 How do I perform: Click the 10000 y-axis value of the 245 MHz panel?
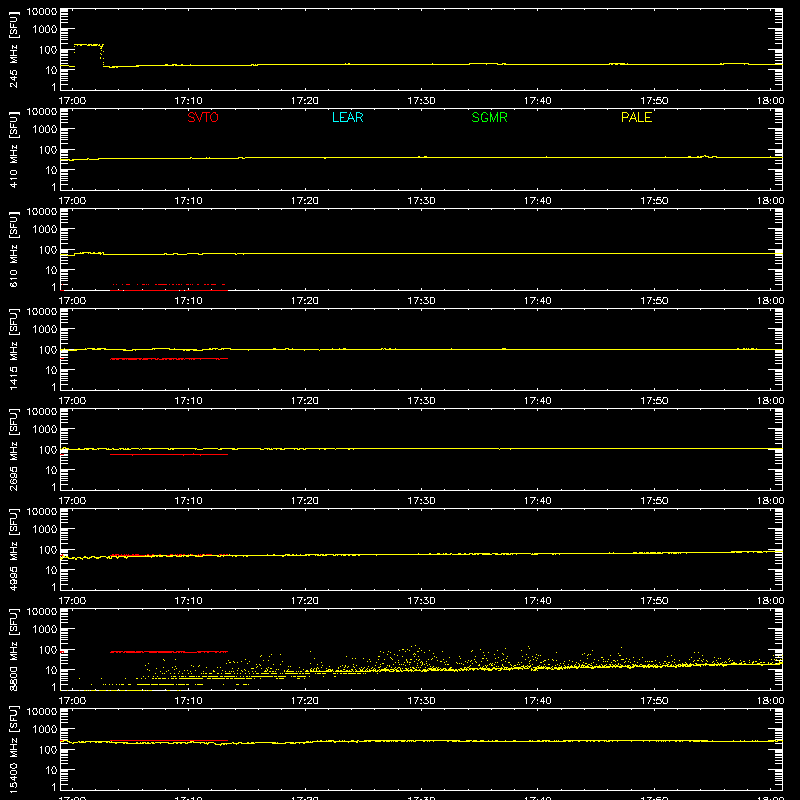(x=42, y=12)
